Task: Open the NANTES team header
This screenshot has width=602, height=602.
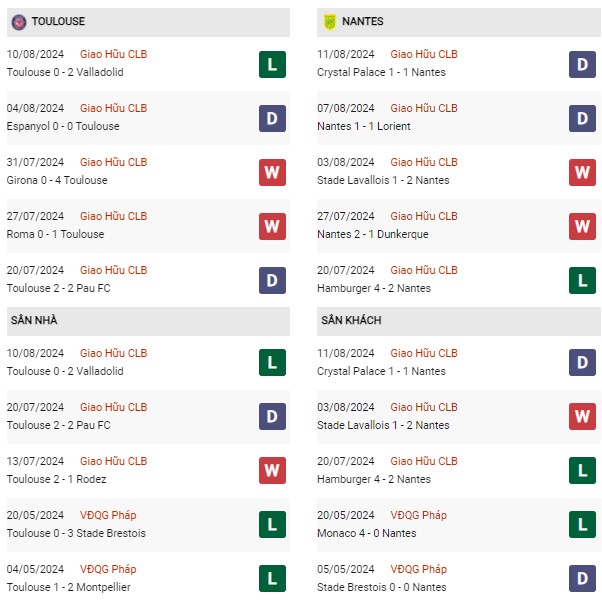Action: point(459,22)
